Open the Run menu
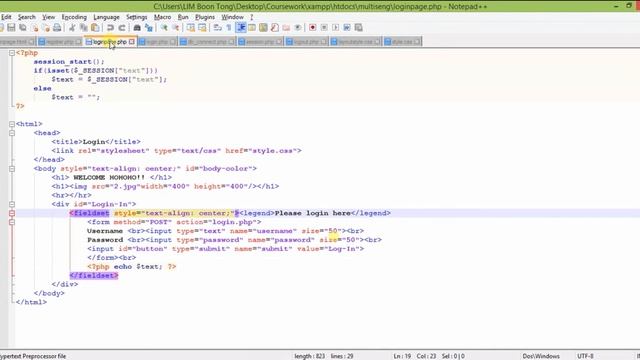The width and height of the screenshot is (640, 360). 183,17
